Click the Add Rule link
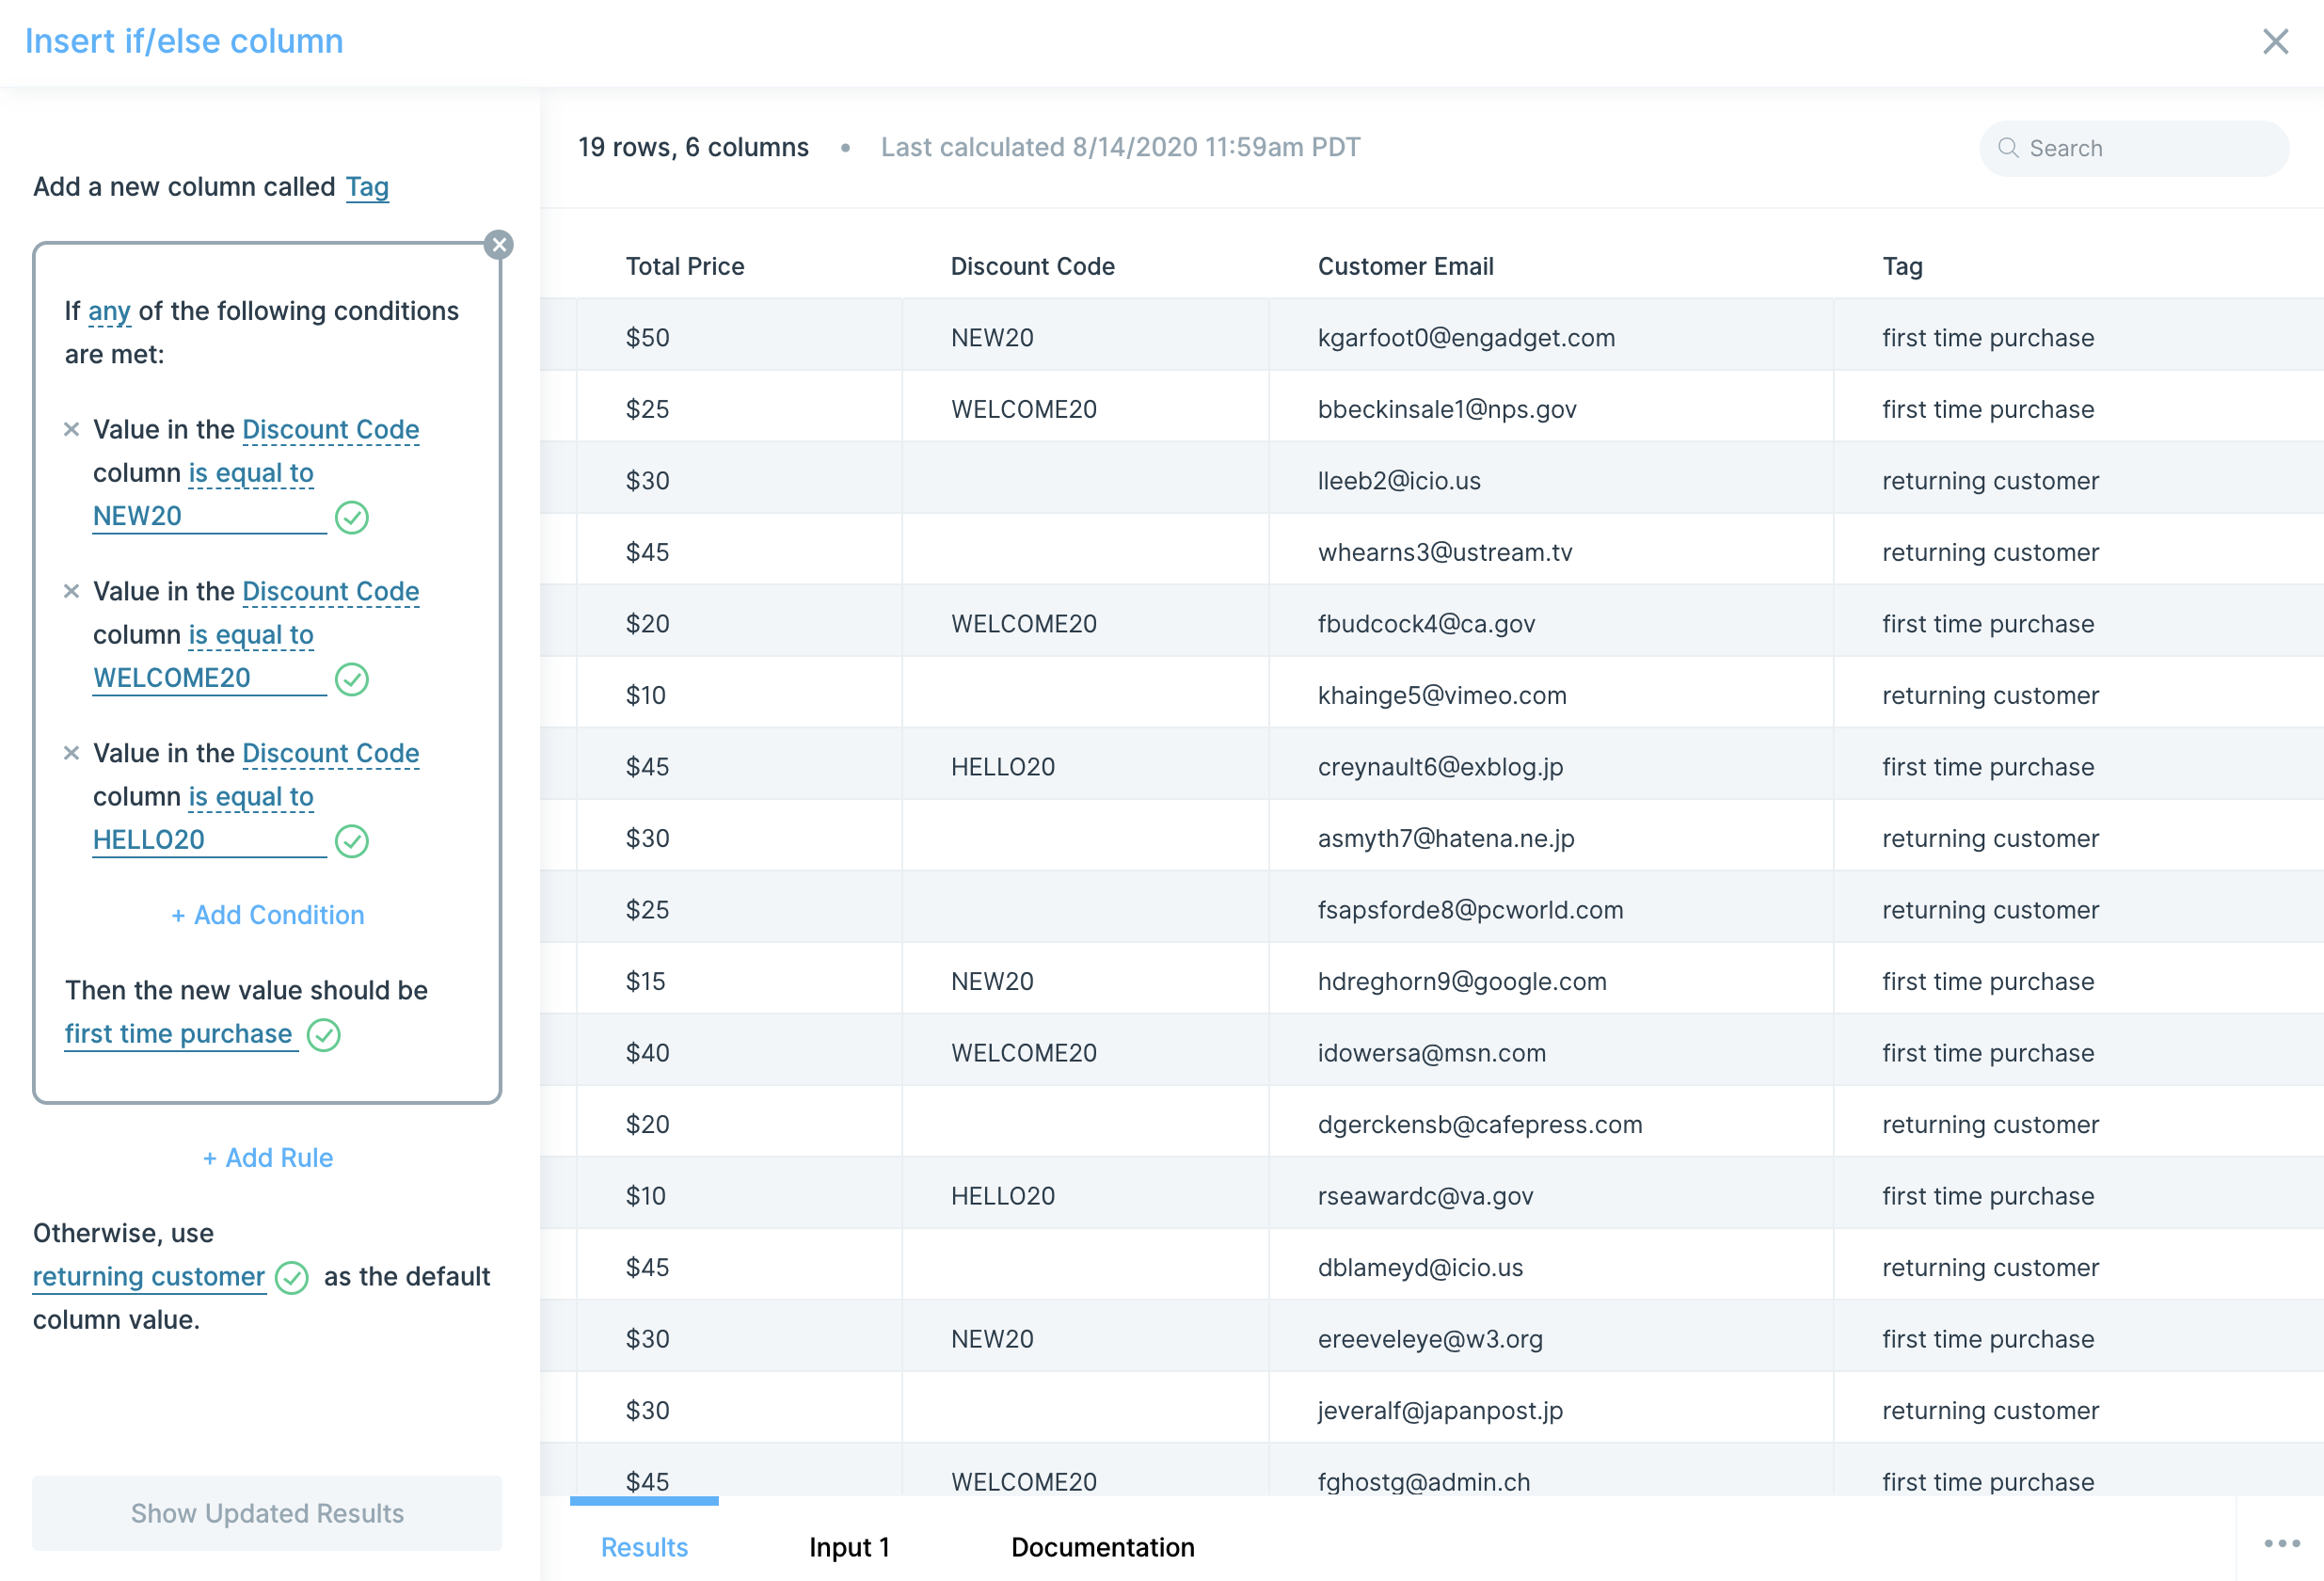The image size is (2324, 1581). 267,1158
